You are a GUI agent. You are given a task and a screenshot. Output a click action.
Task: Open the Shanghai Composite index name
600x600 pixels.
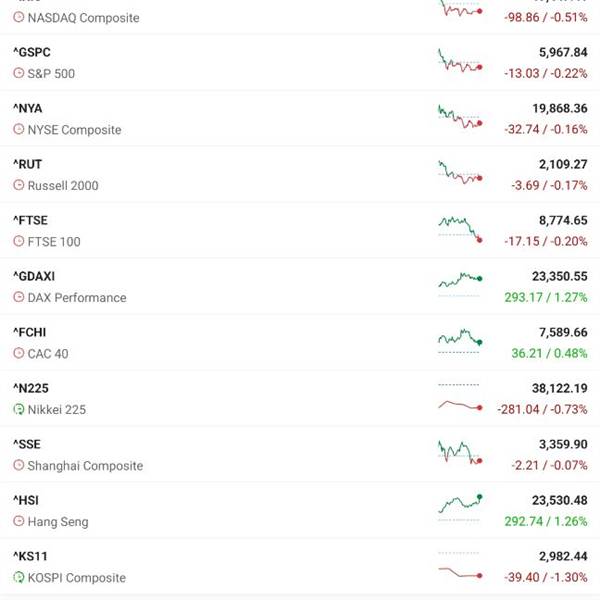(85, 465)
